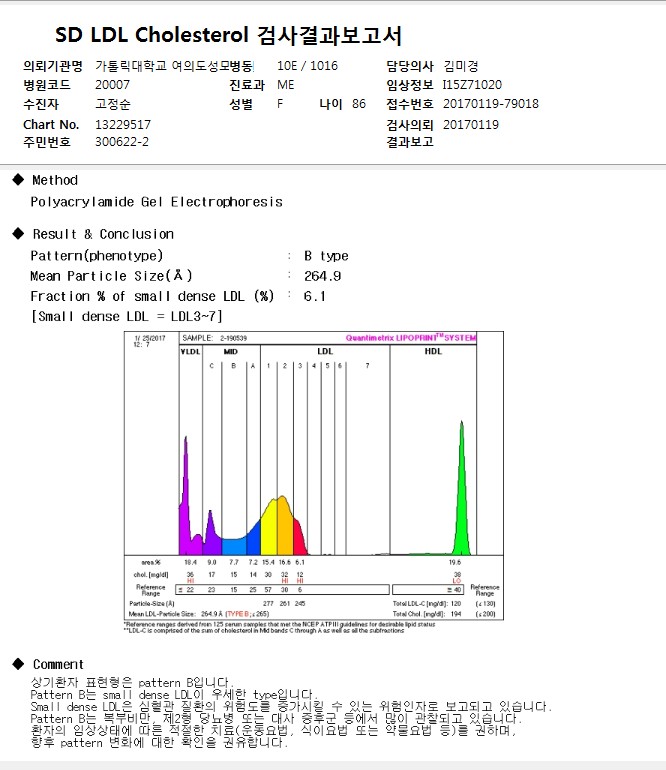Click the fraction result "6.1" above the chart
The height and width of the screenshot is (770, 666).
(314, 296)
